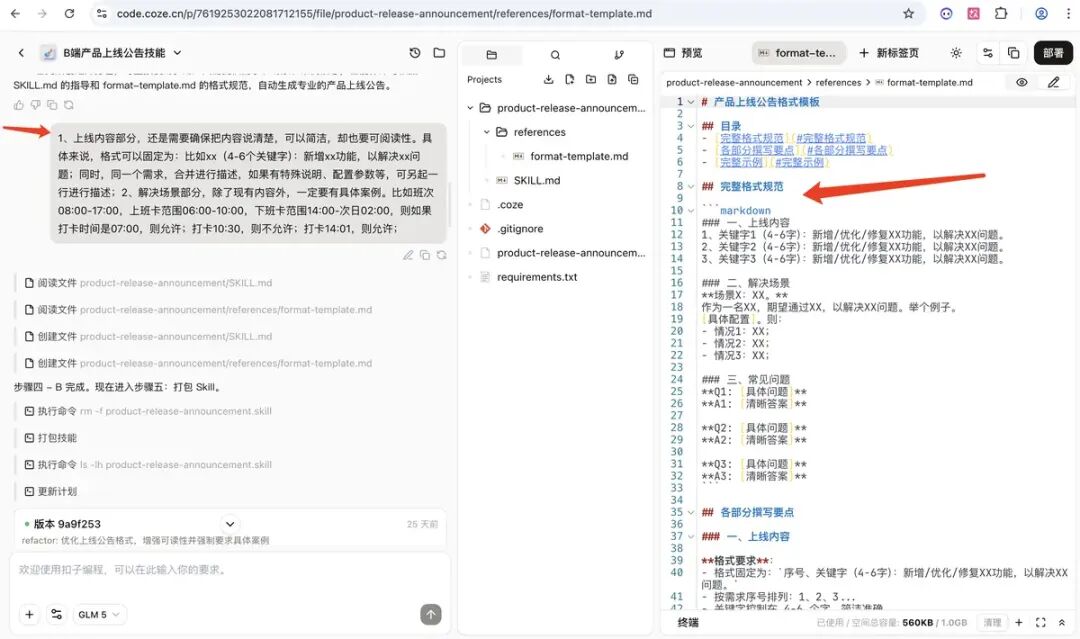Image resolution: width=1080 pixels, height=639 pixels.
Task: Create a new folder in Projects toolbar
Action: pyautogui.click(x=591, y=79)
